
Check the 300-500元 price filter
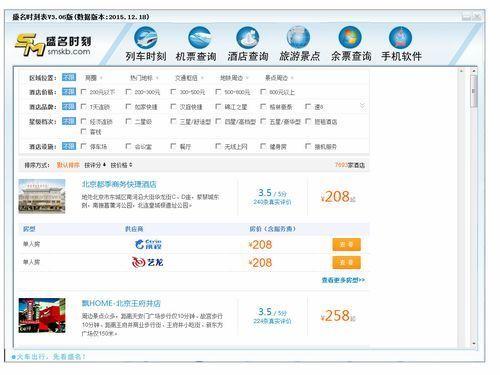point(173,92)
